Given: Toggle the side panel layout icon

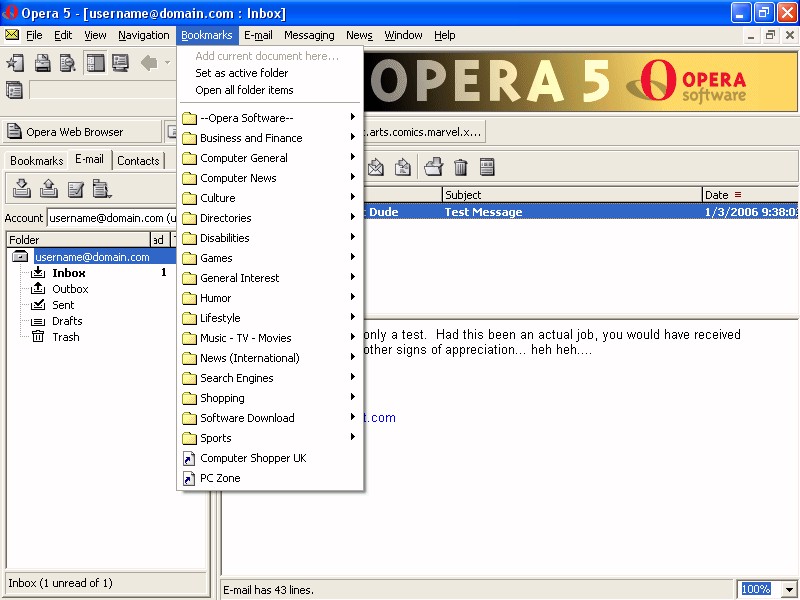Looking at the screenshot, I should [x=95, y=63].
